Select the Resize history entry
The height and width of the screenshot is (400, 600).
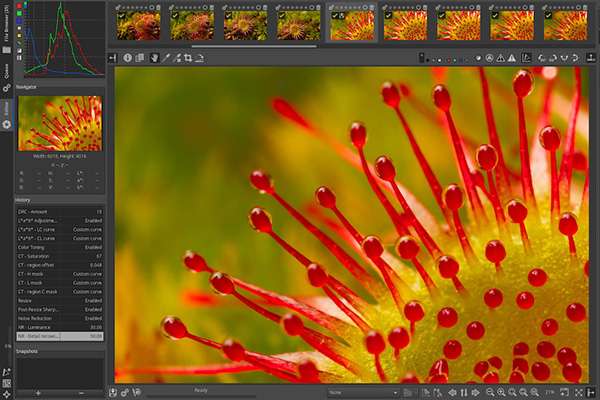point(60,300)
